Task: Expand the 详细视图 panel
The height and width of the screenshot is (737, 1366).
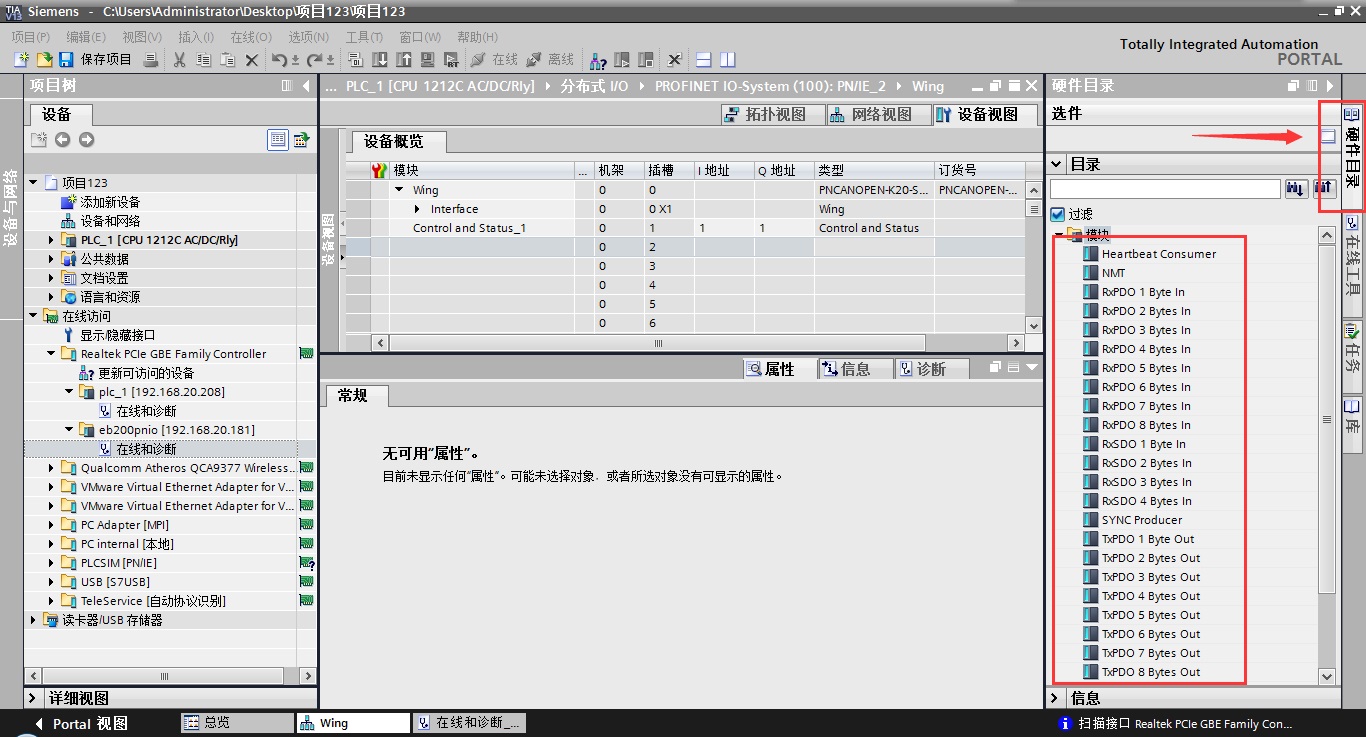Action: [33, 698]
